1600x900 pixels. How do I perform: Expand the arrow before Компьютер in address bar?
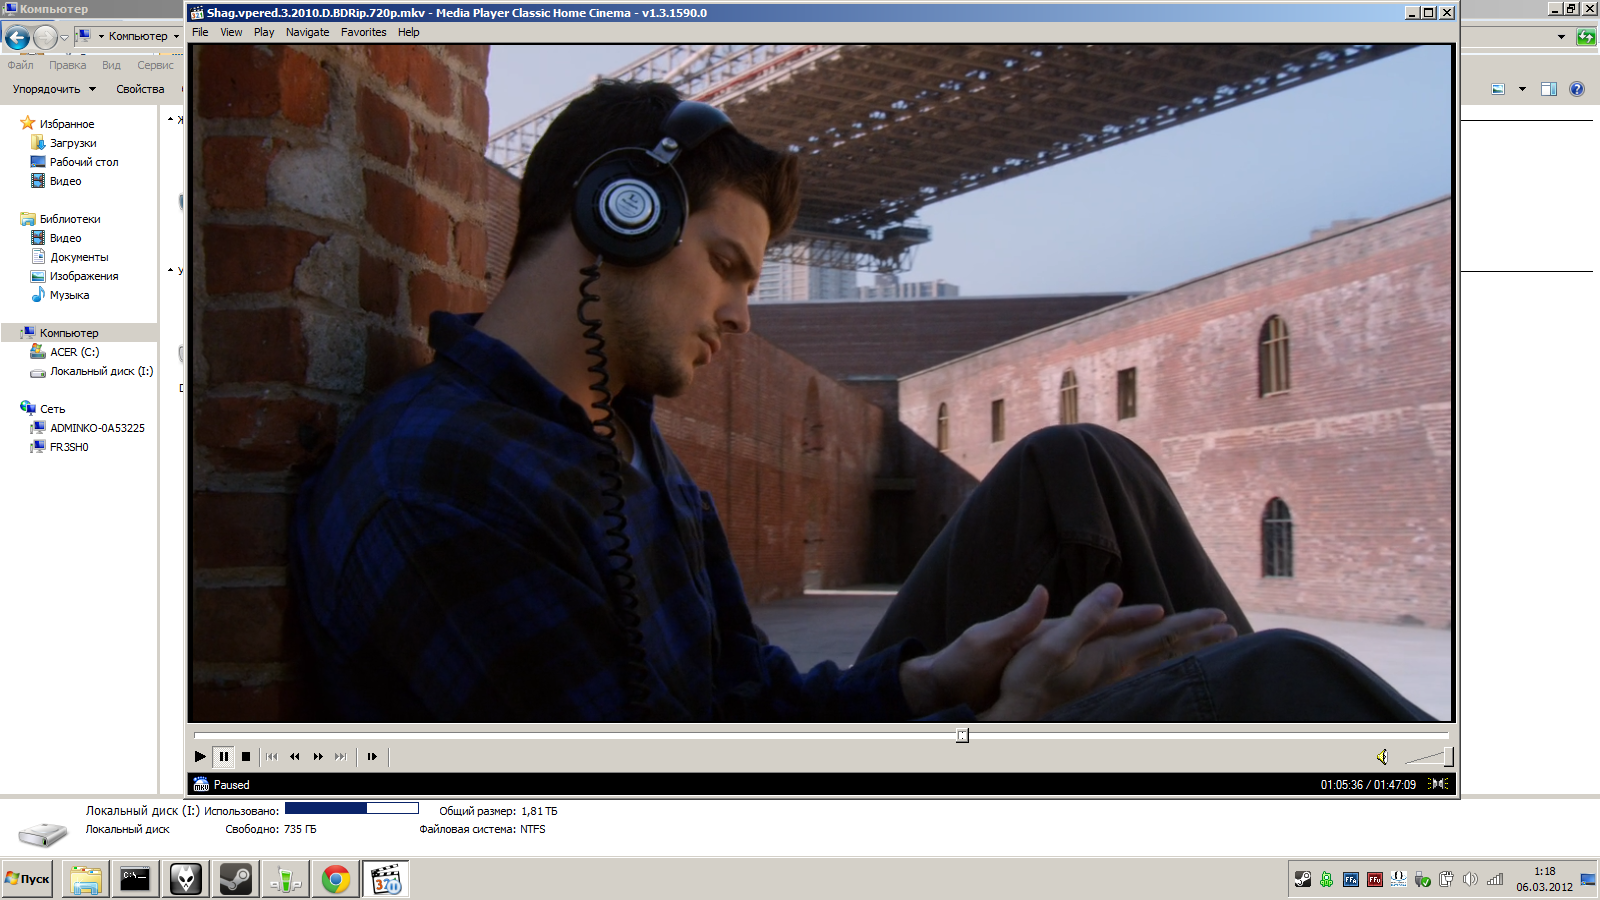pyautogui.click(x=101, y=36)
